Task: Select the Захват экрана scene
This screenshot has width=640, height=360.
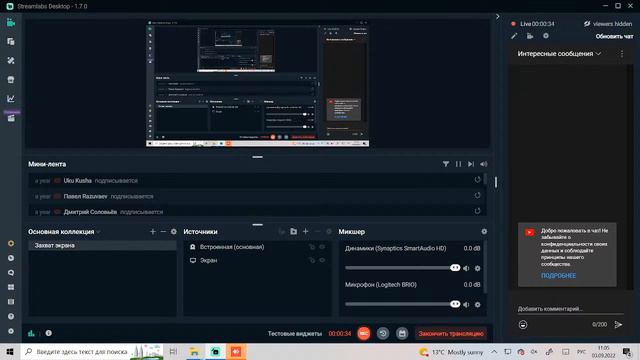Action: coord(102,245)
